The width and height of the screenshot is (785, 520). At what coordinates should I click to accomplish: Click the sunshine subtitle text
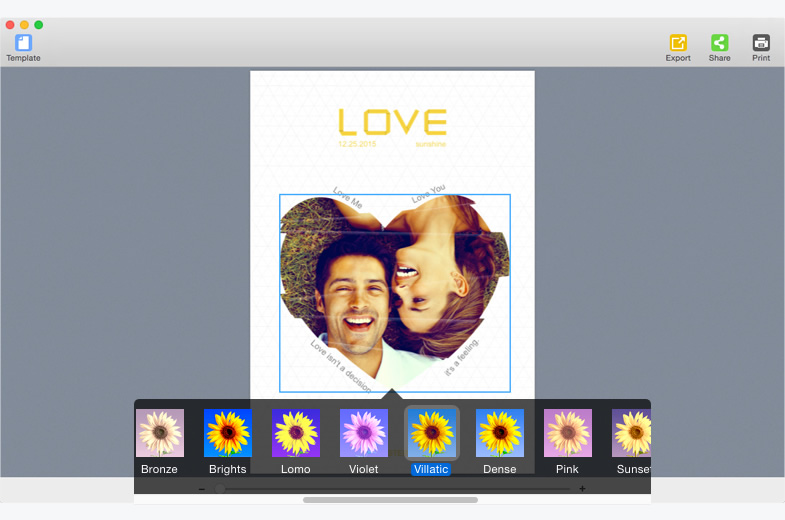pyautogui.click(x=431, y=145)
